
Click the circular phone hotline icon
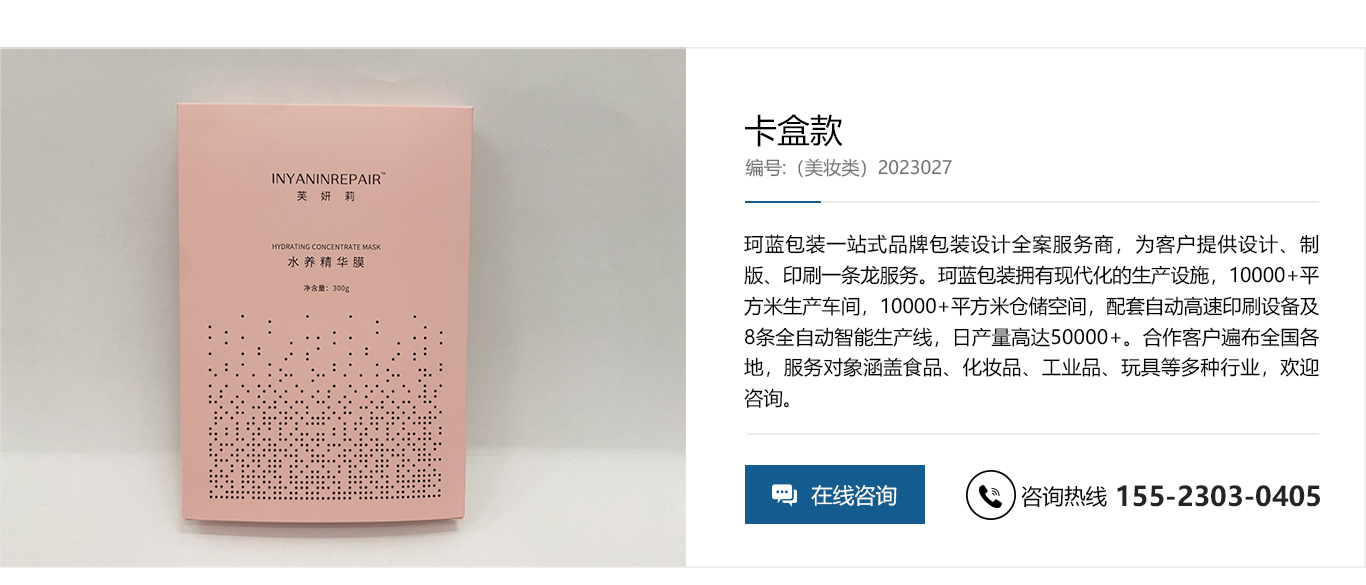click(x=990, y=495)
